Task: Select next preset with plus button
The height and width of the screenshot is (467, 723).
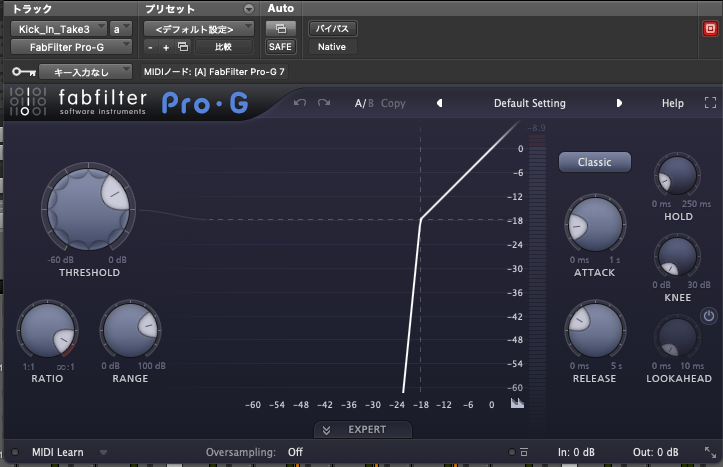Action: click(x=166, y=47)
